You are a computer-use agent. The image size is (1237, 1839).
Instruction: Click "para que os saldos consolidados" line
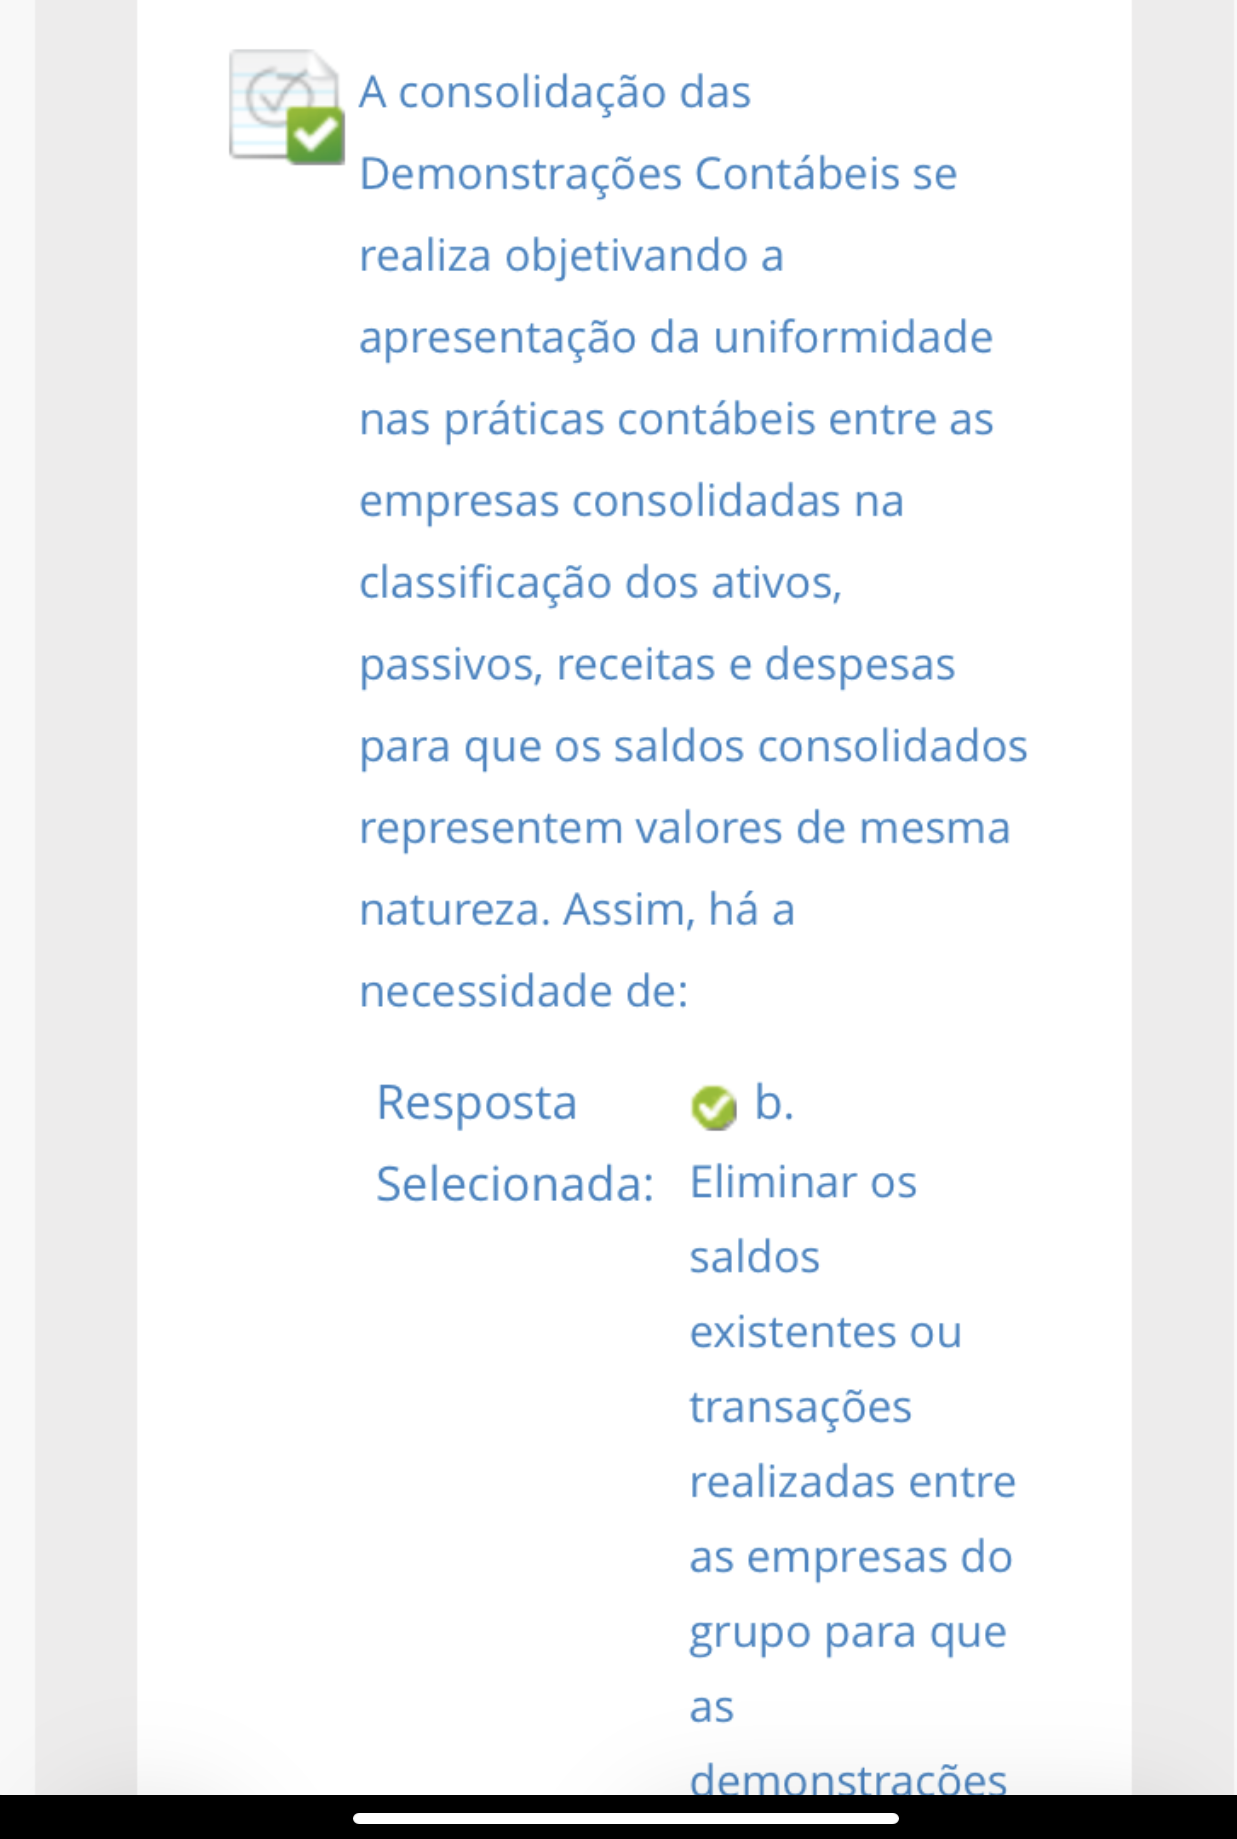[x=693, y=746]
